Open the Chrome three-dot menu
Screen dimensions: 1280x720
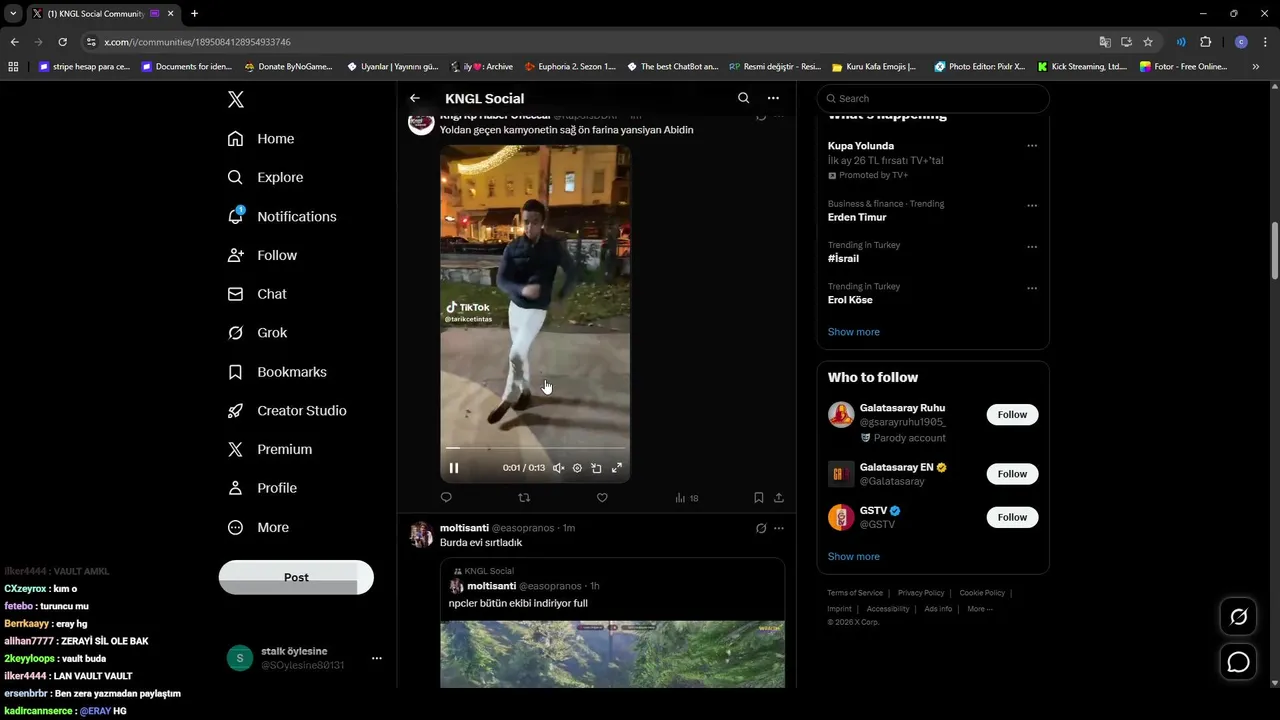[1266, 42]
